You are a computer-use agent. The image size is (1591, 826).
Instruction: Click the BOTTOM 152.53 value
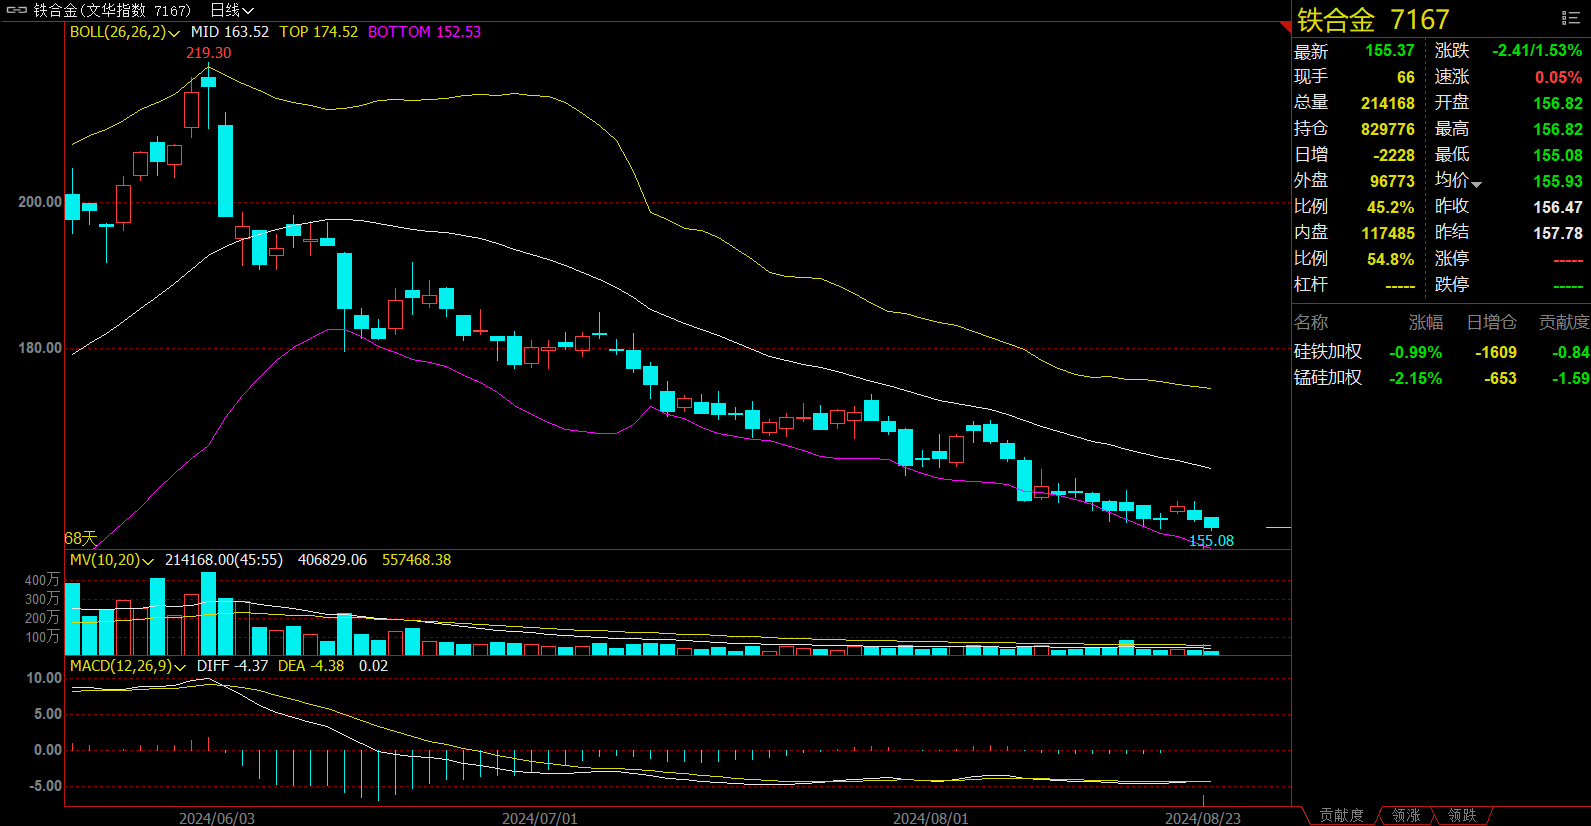(x=424, y=32)
